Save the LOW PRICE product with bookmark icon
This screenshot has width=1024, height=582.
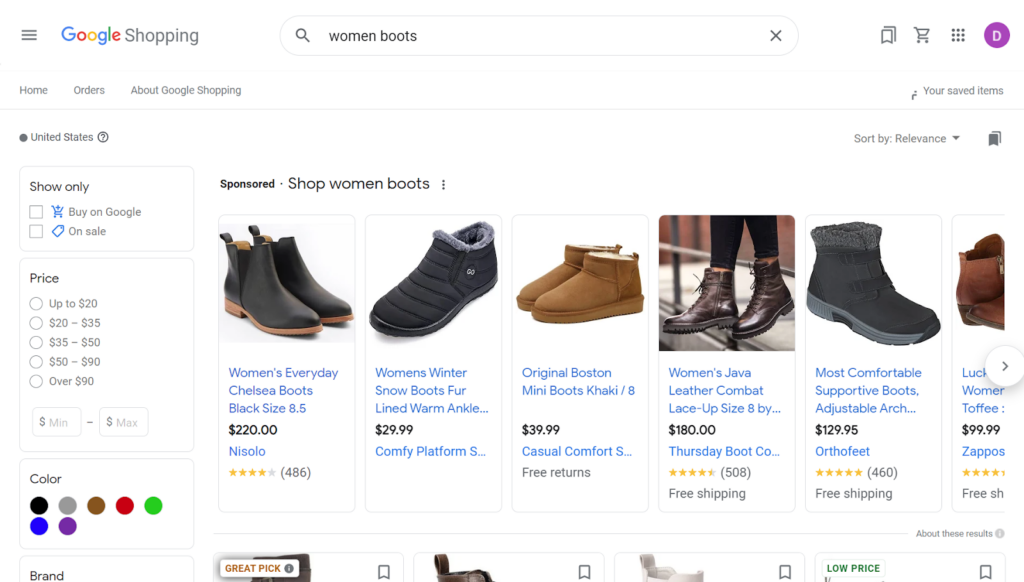click(985, 572)
